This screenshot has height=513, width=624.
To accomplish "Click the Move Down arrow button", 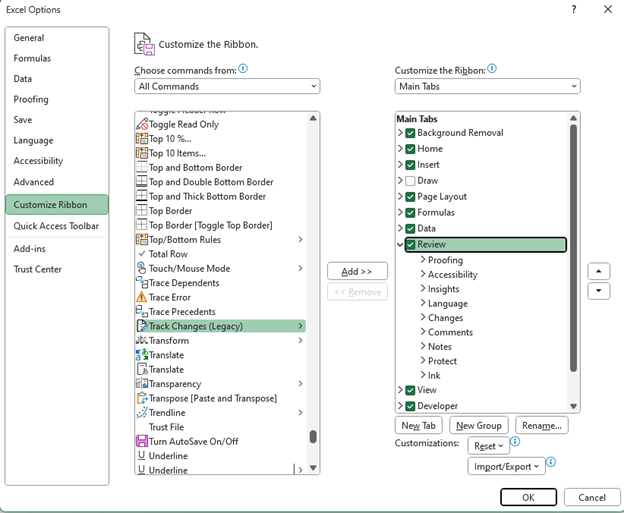I will 599,291.
